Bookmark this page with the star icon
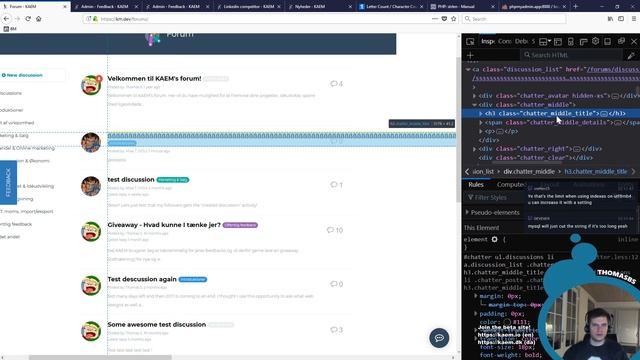This screenshot has width=640, height=360. [453, 19]
